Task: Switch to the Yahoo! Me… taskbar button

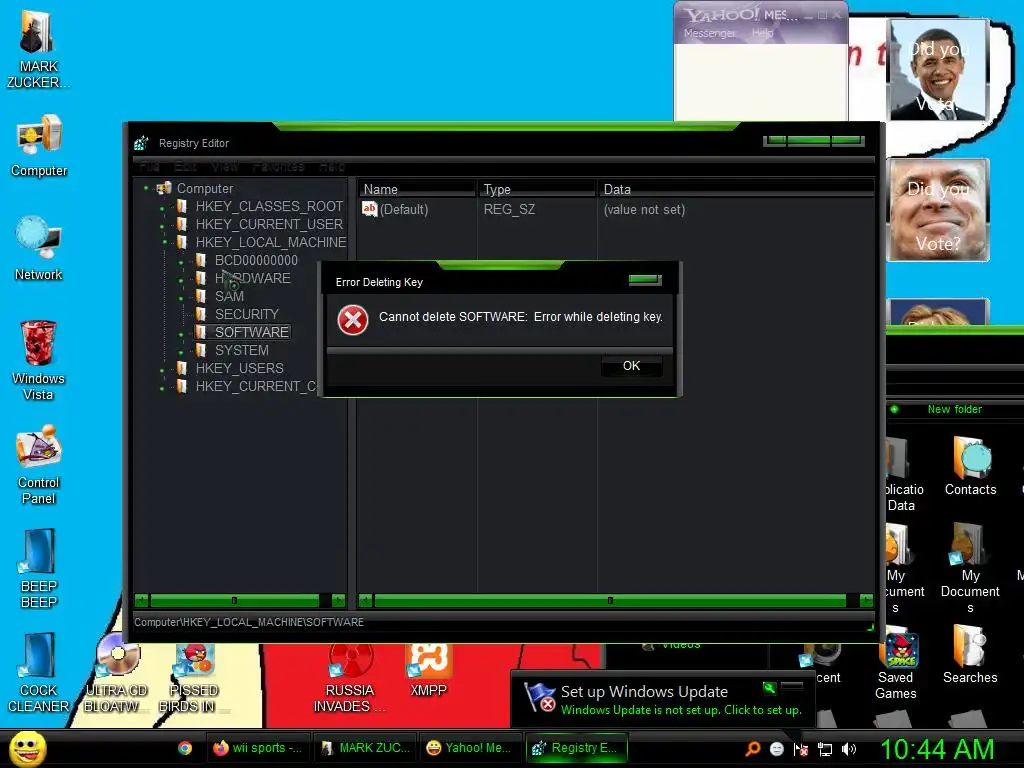Action: [x=471, y=748]
